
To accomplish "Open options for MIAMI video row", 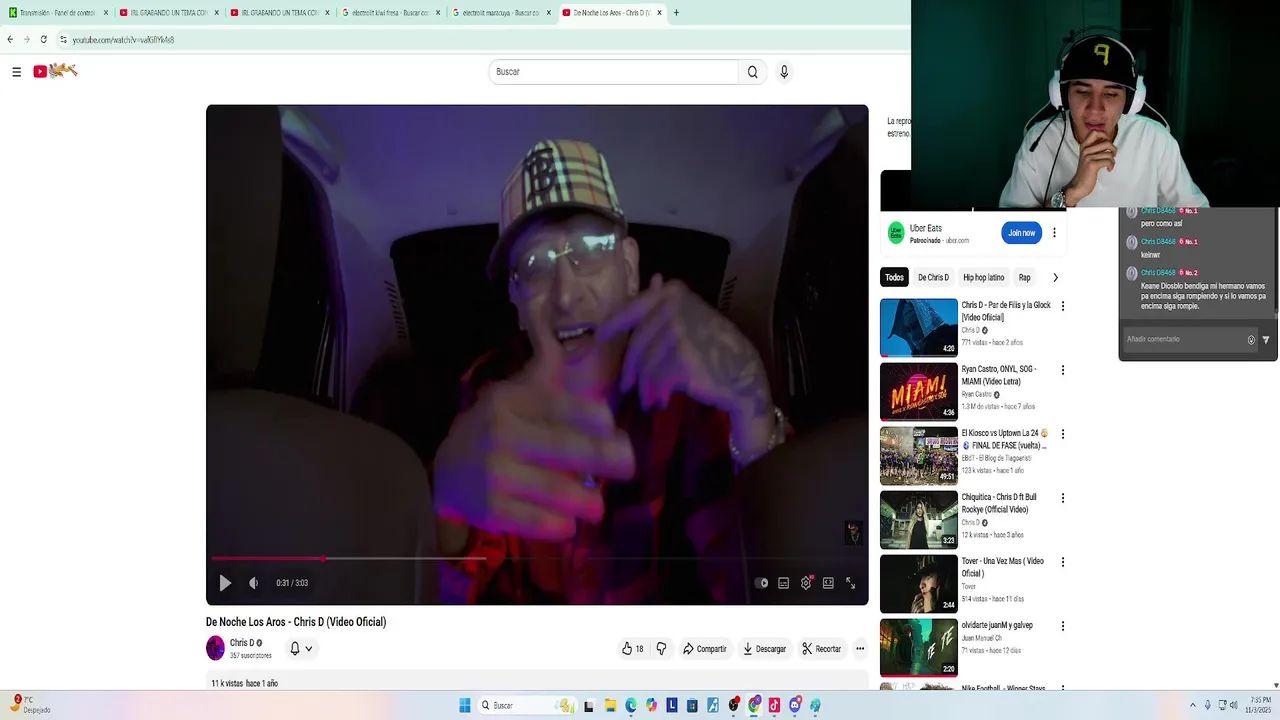I will point(1062,370).
